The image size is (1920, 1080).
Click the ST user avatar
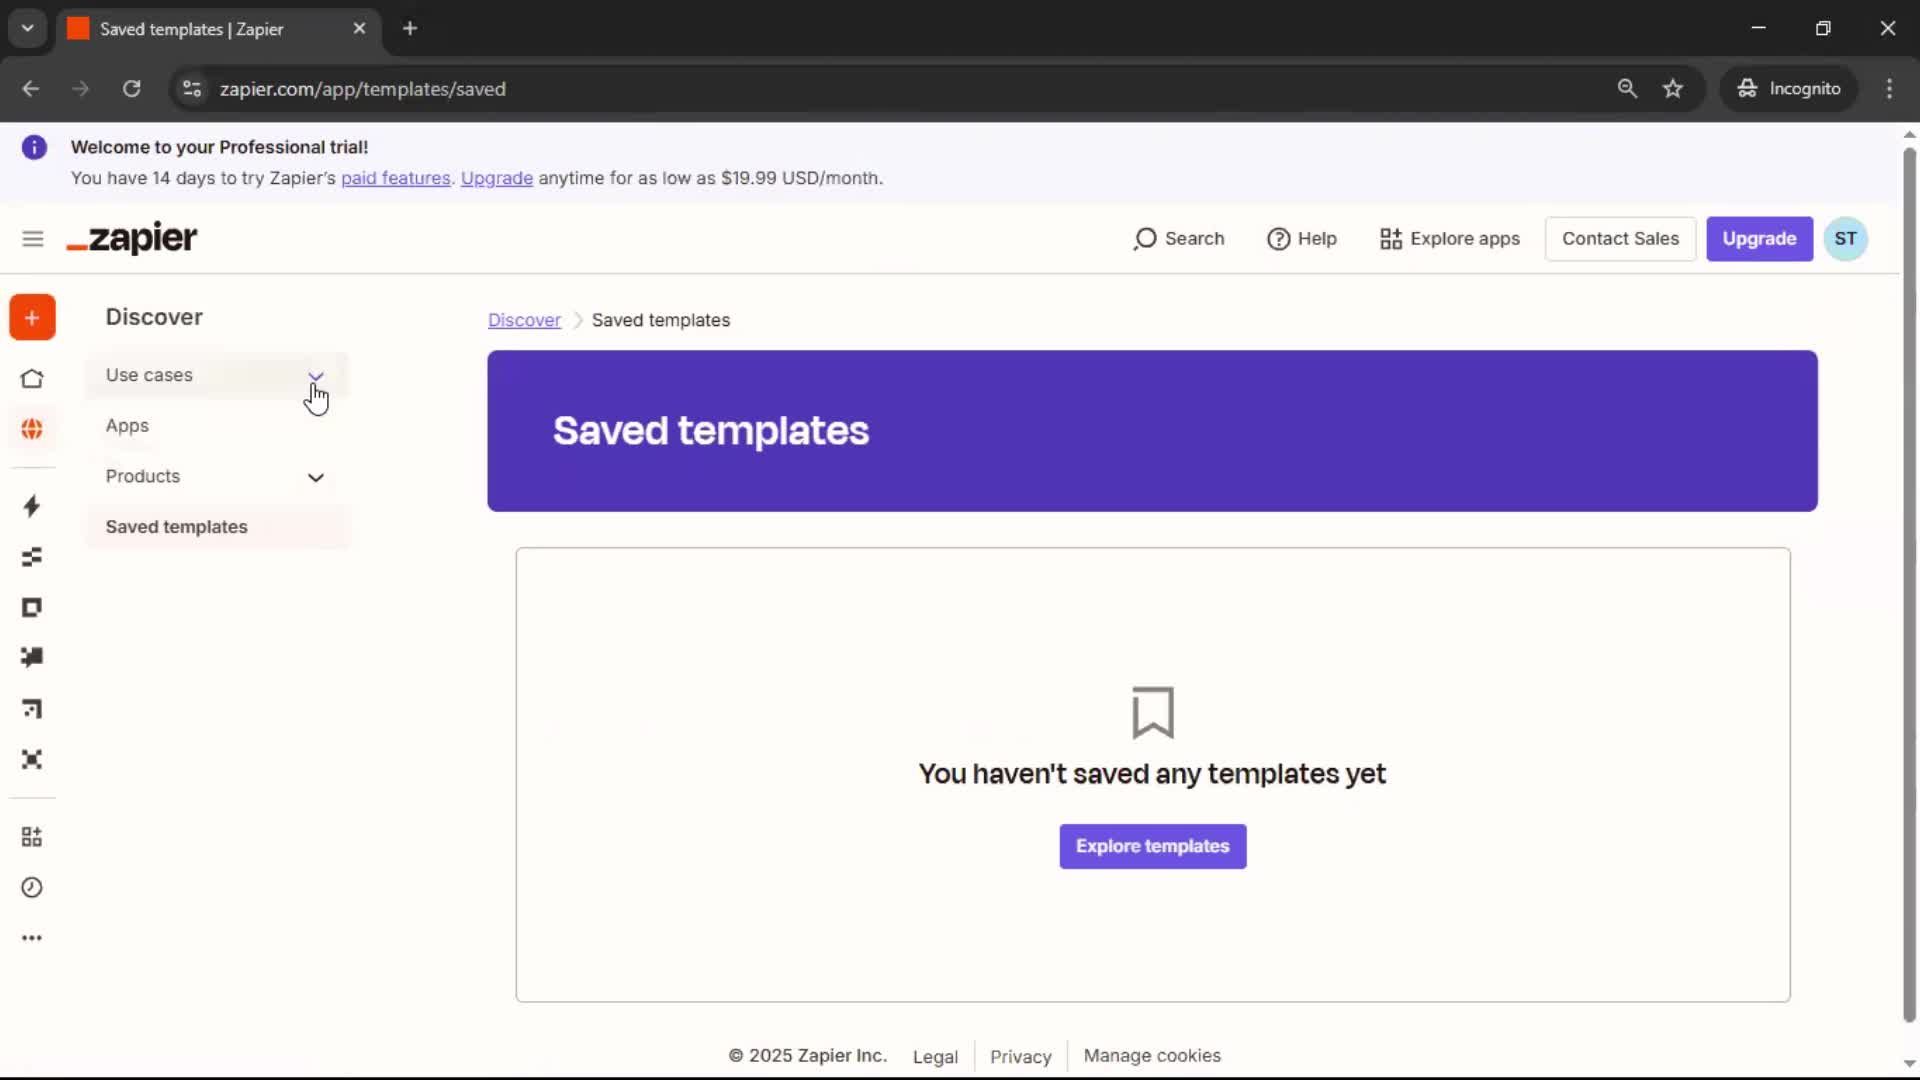coord(1846,239)
